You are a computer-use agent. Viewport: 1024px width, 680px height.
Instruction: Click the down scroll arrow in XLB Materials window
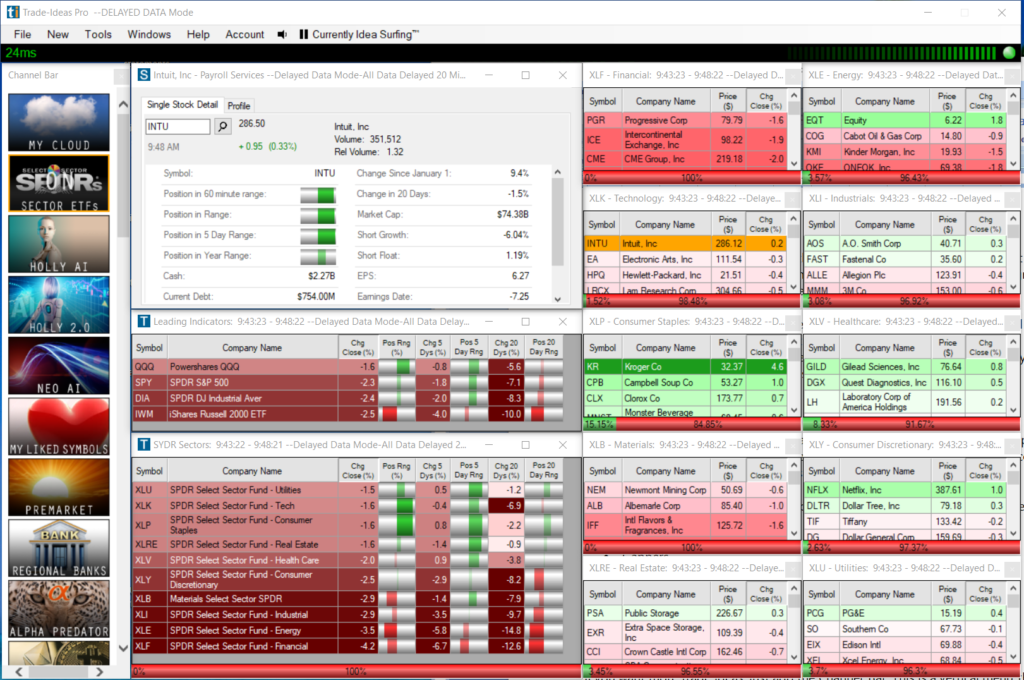794,533
